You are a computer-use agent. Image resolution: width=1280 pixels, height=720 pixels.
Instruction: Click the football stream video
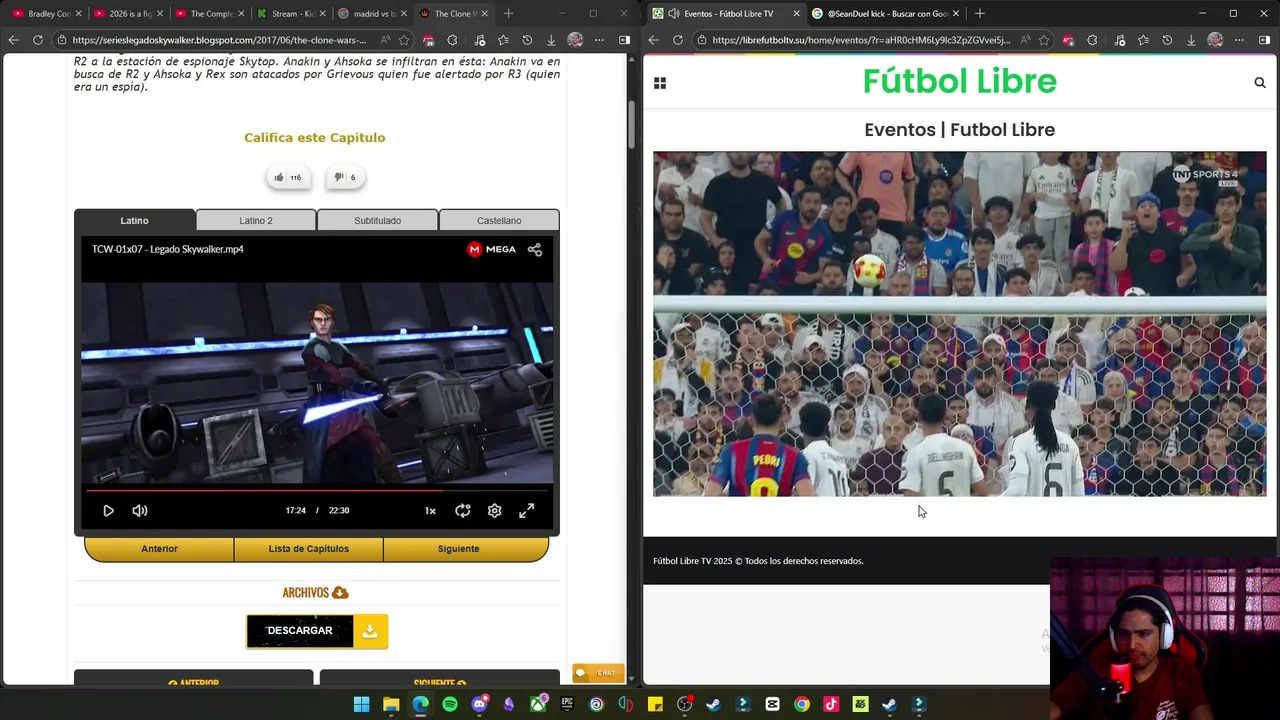[x=959, y=324]
